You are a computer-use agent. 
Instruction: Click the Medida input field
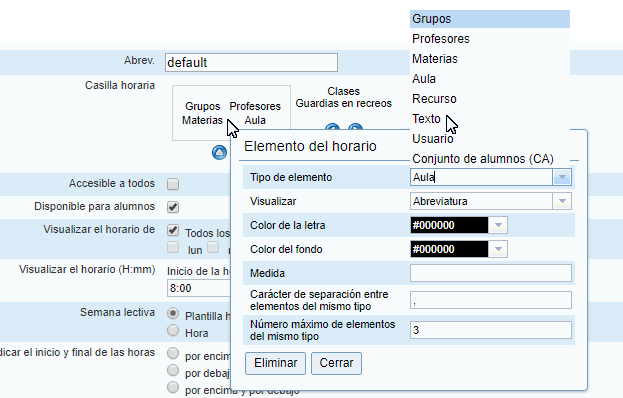click(x=491, y=273)
